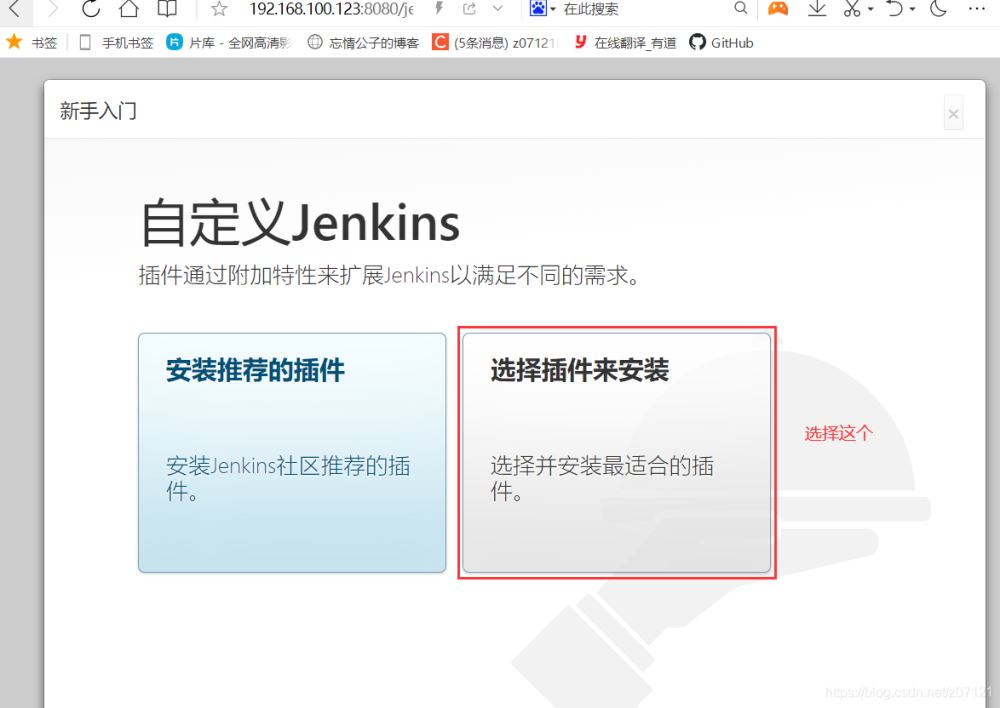
Task: Click the browser forward arrow
Action: point(53,8)
